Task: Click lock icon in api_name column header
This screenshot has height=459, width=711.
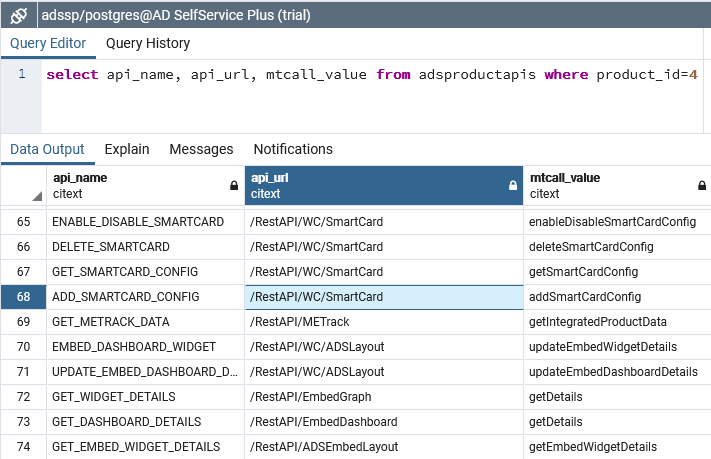Action: click(234, 185)
